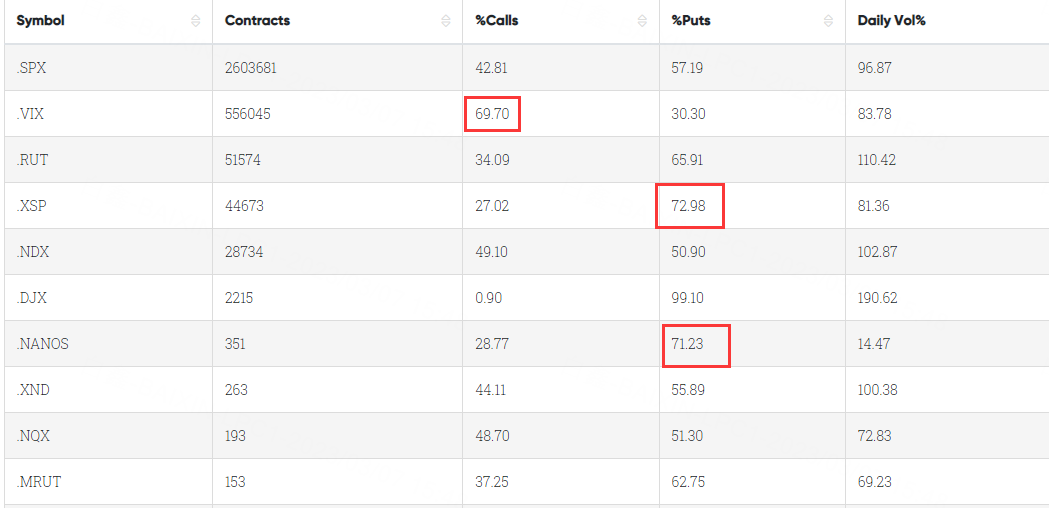
Task: Click the Daily Vol% column header
Action: click(x=891, y=21)
